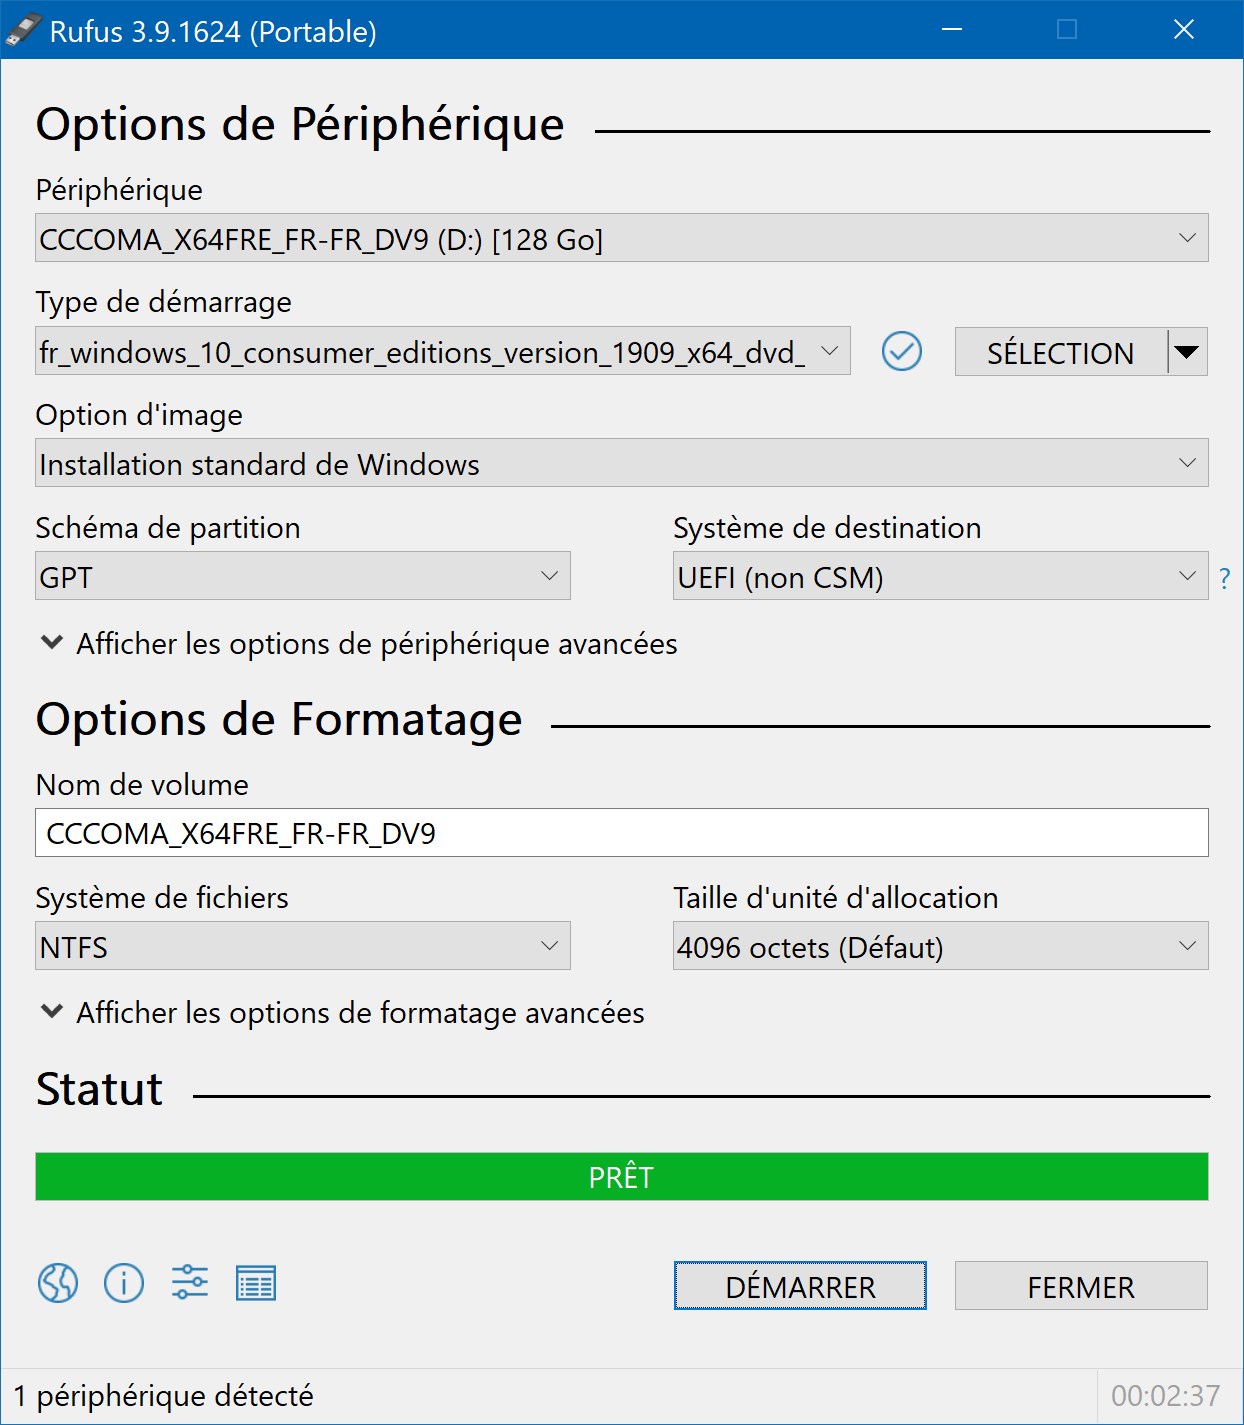The height and width of the screenshot is (1425, 1244).
Task: Click the DÉMARRER button
Action: tap(800, 1286)
